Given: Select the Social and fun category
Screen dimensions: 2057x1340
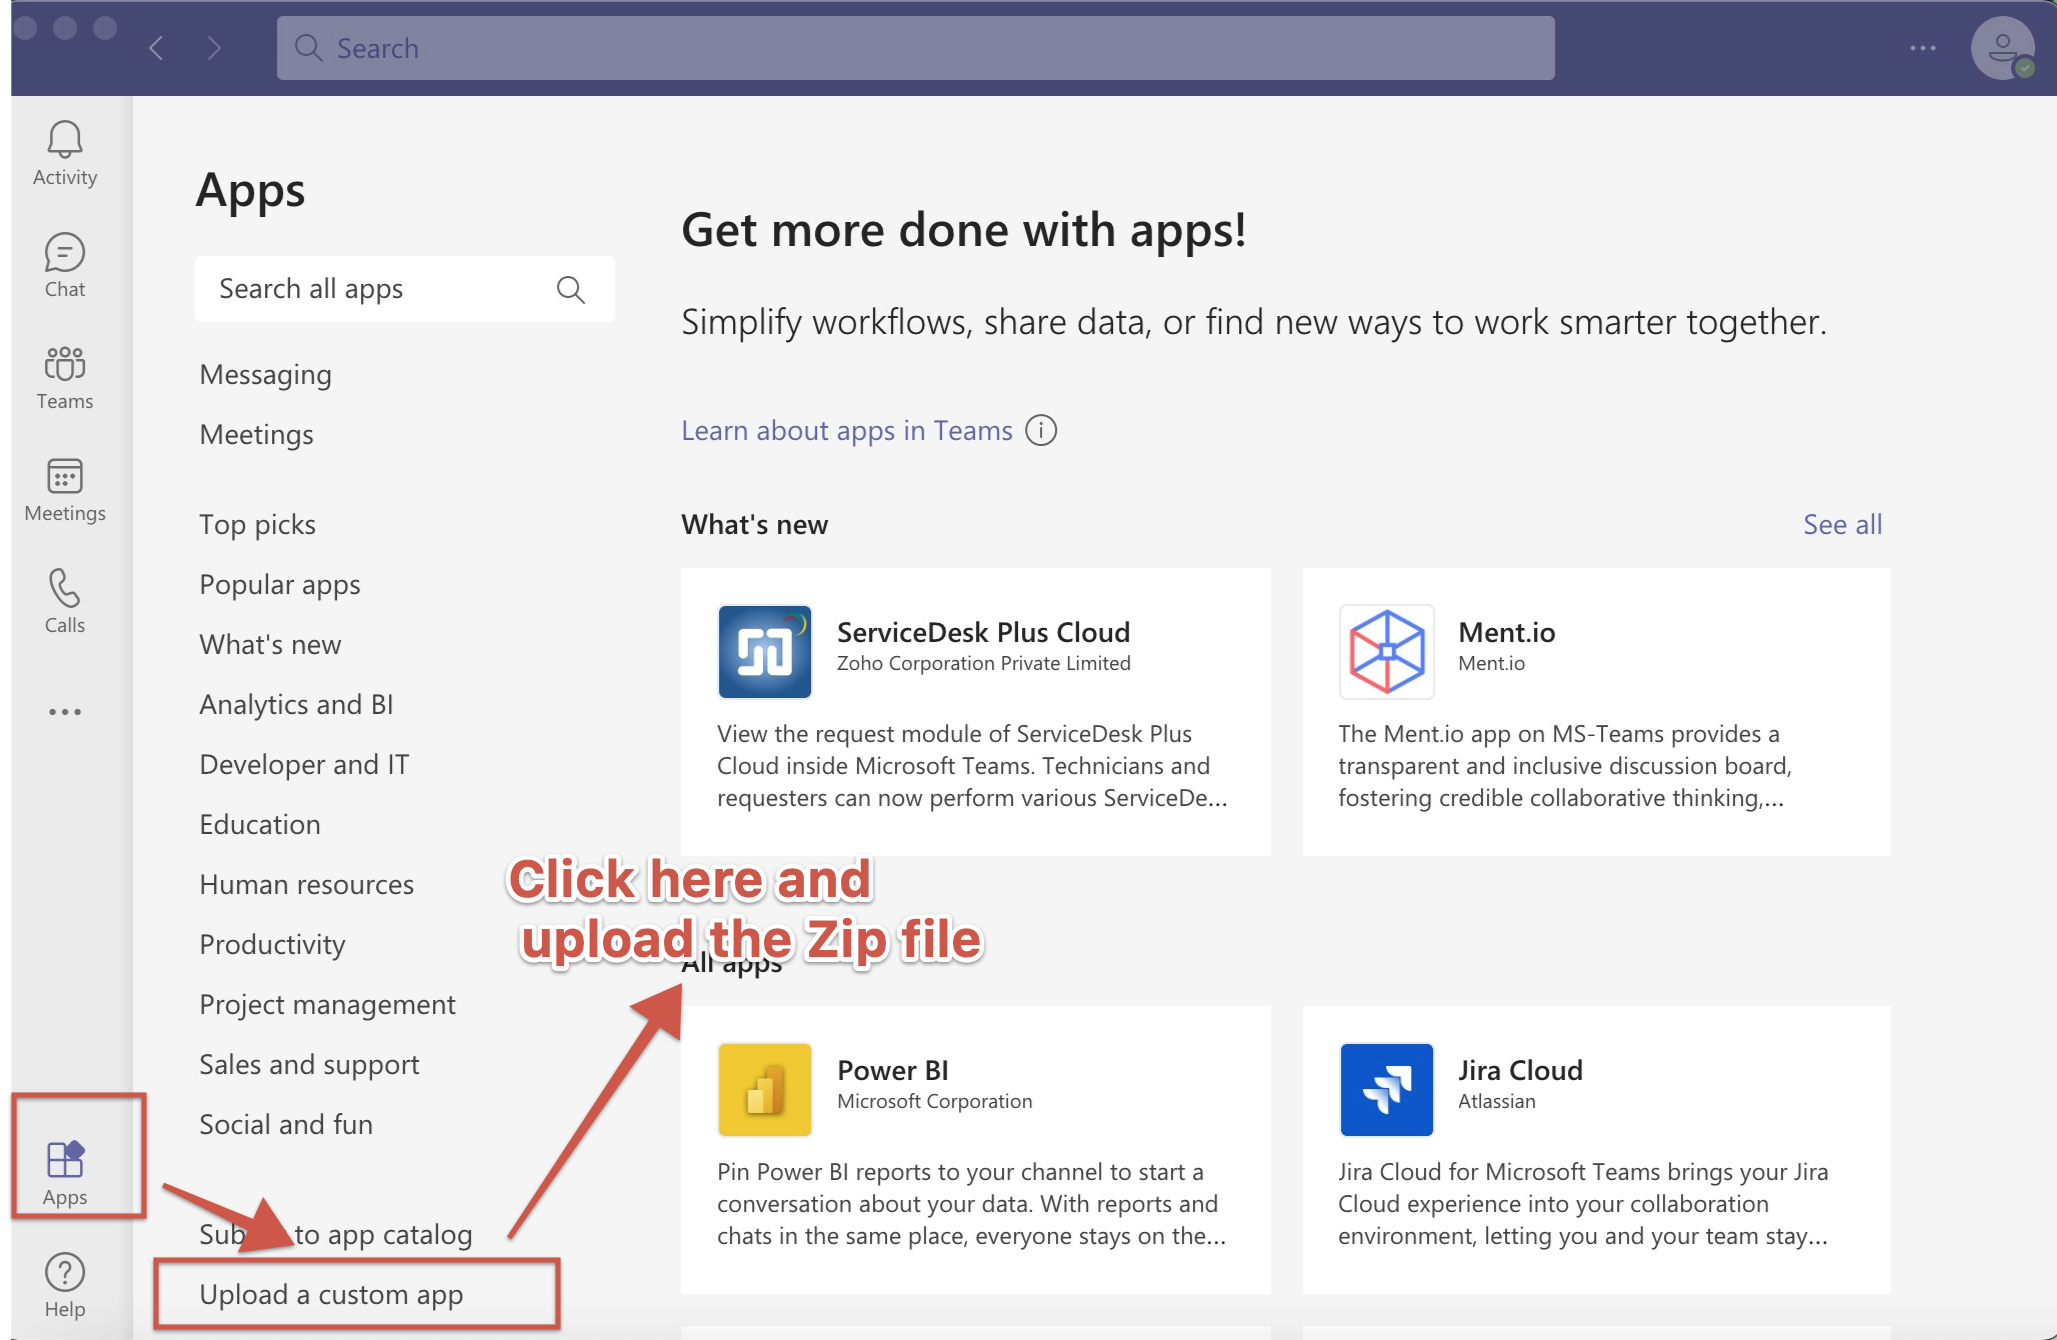Looking at the screenshot, I should 286,1125.
